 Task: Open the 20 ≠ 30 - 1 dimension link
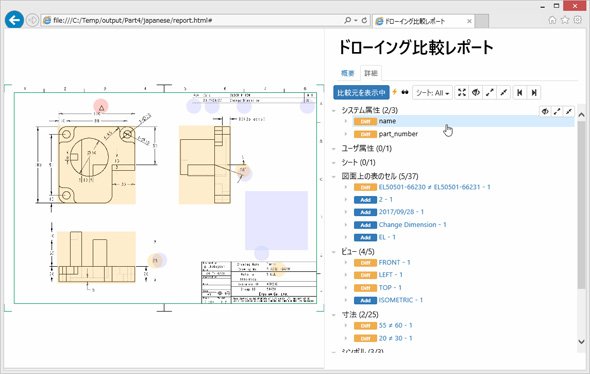[x=395, y=338]
